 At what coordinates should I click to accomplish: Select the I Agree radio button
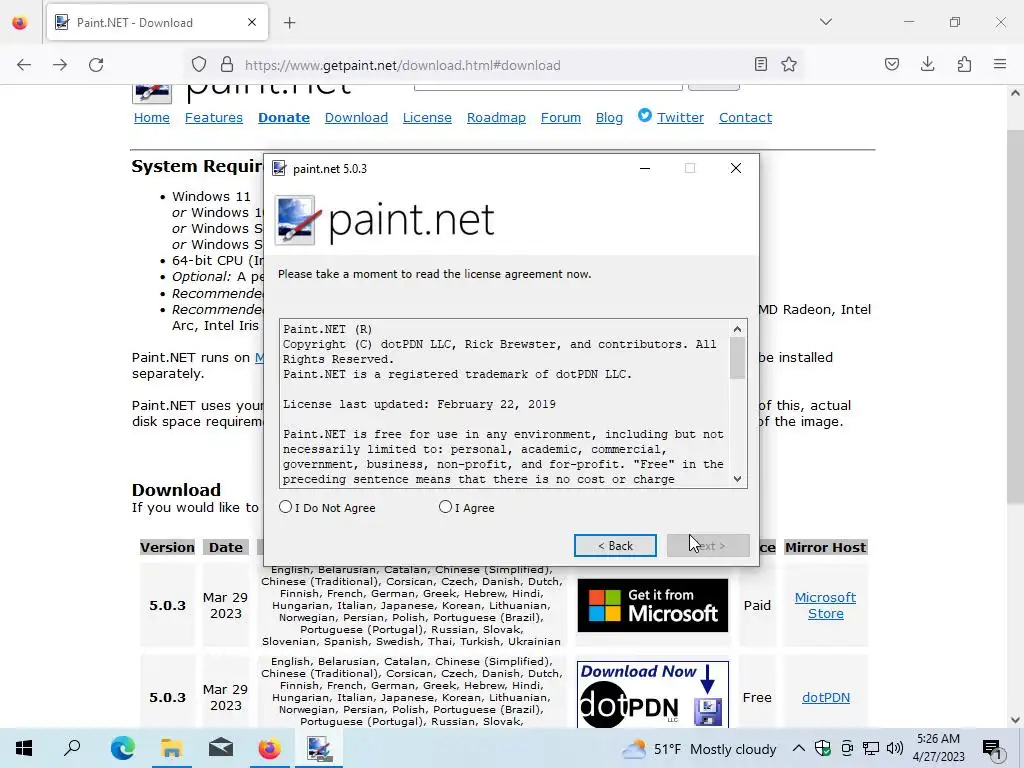coord(445,507)
